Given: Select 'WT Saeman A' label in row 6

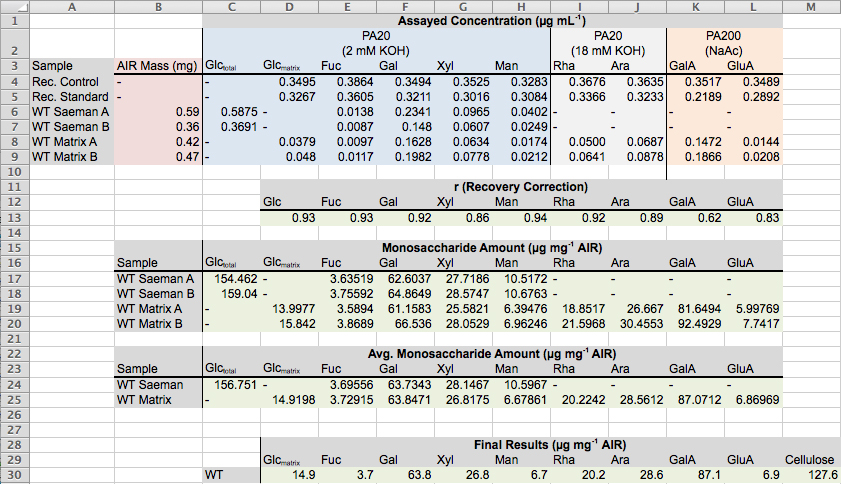Looking at the screenshot, I should click(x=72, y=112).
